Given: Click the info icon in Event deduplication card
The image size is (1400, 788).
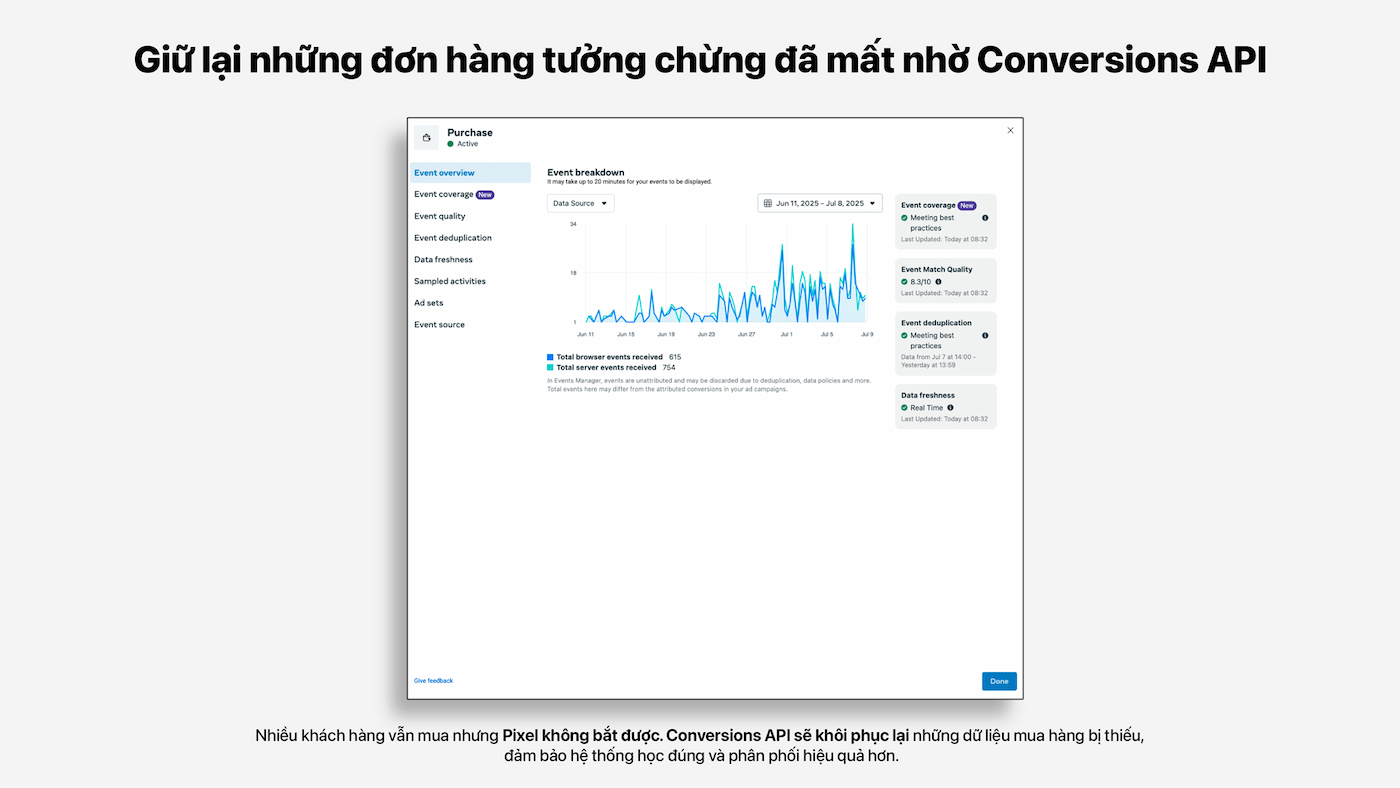Looking at the screenshot, I should 985,336.
